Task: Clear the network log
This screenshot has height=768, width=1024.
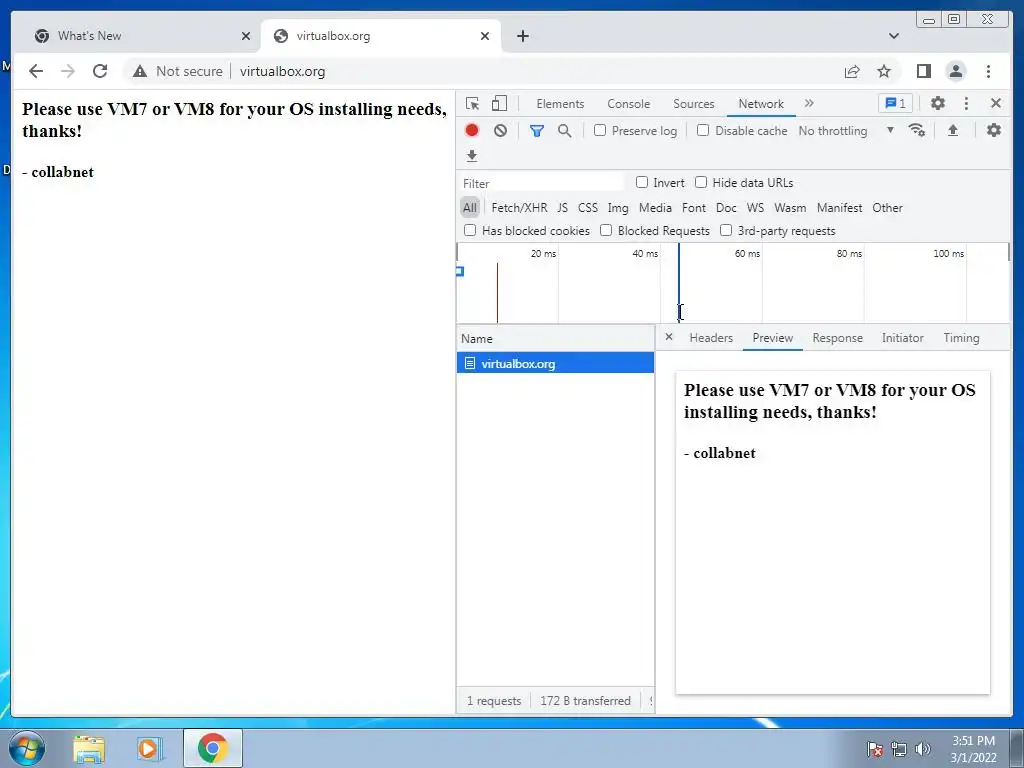Action: pos(500,131)
